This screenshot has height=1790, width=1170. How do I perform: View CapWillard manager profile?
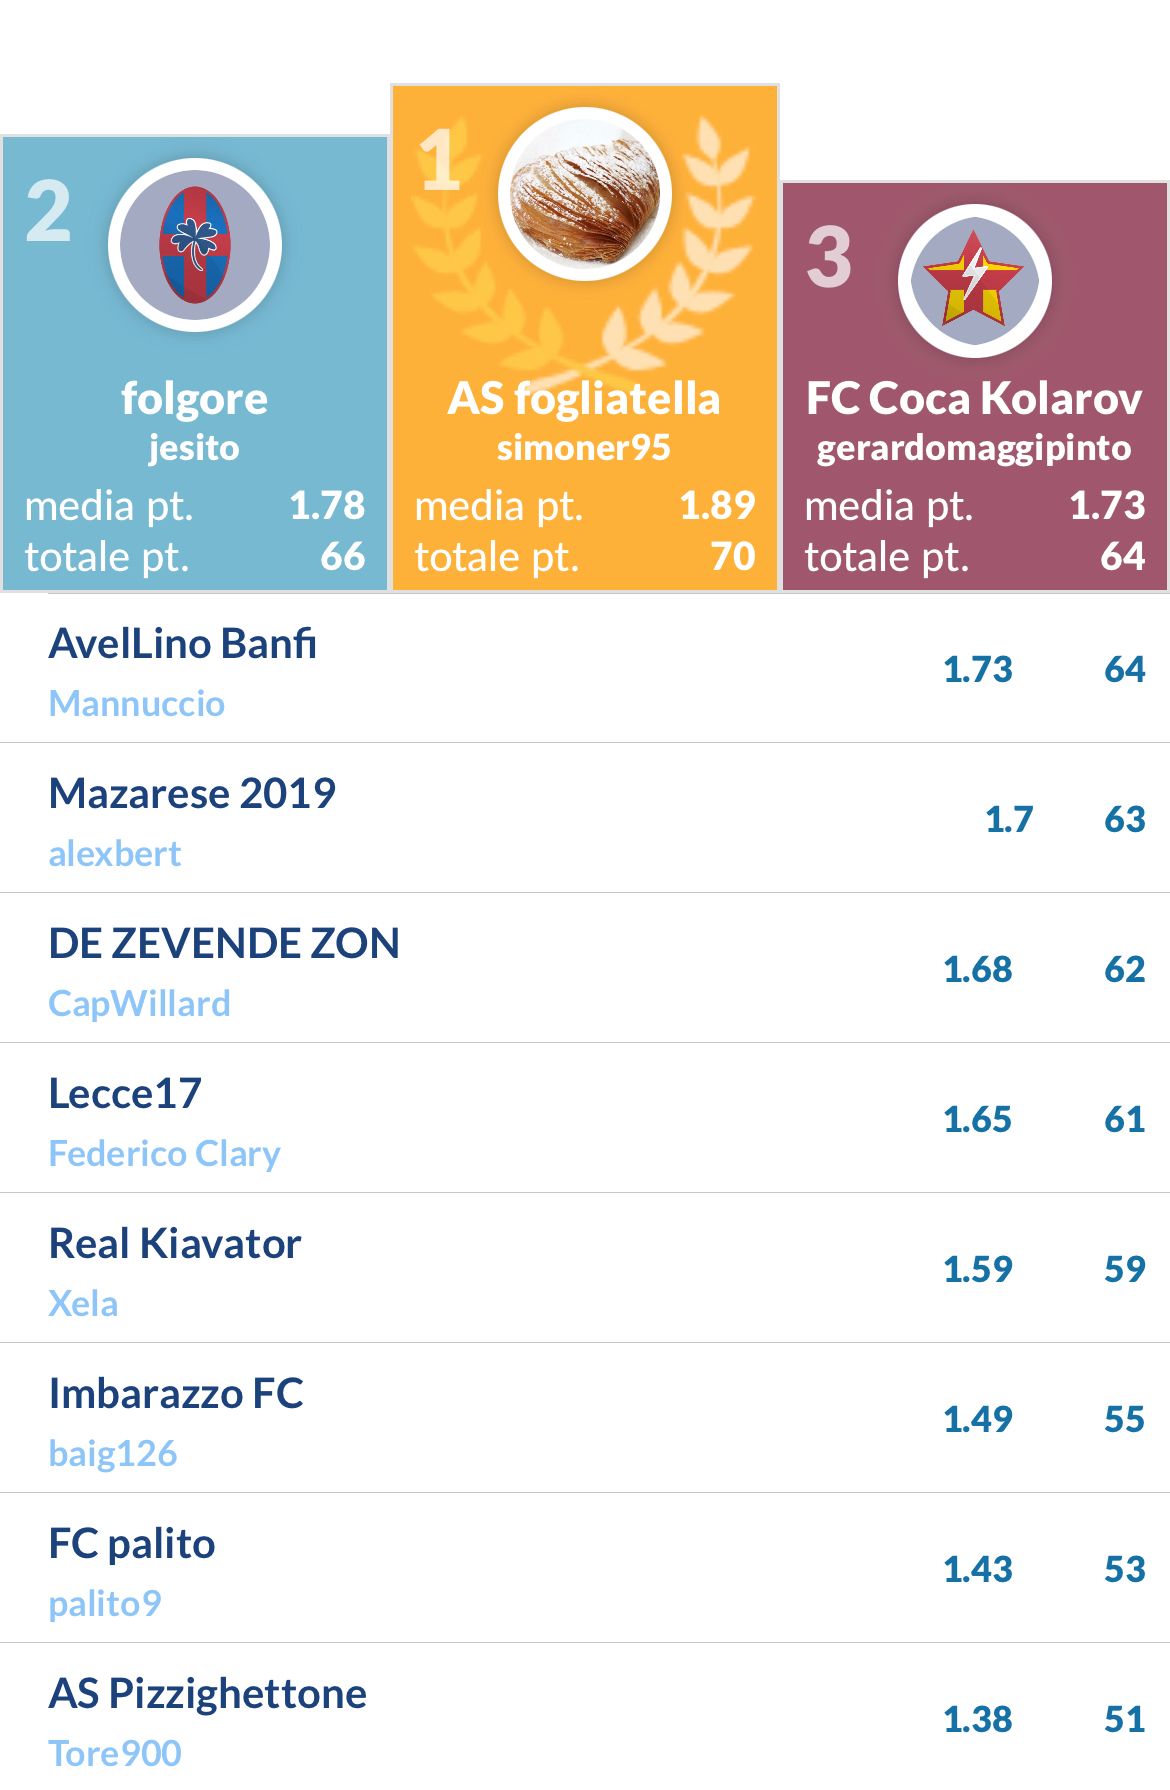pos(140,1004)
